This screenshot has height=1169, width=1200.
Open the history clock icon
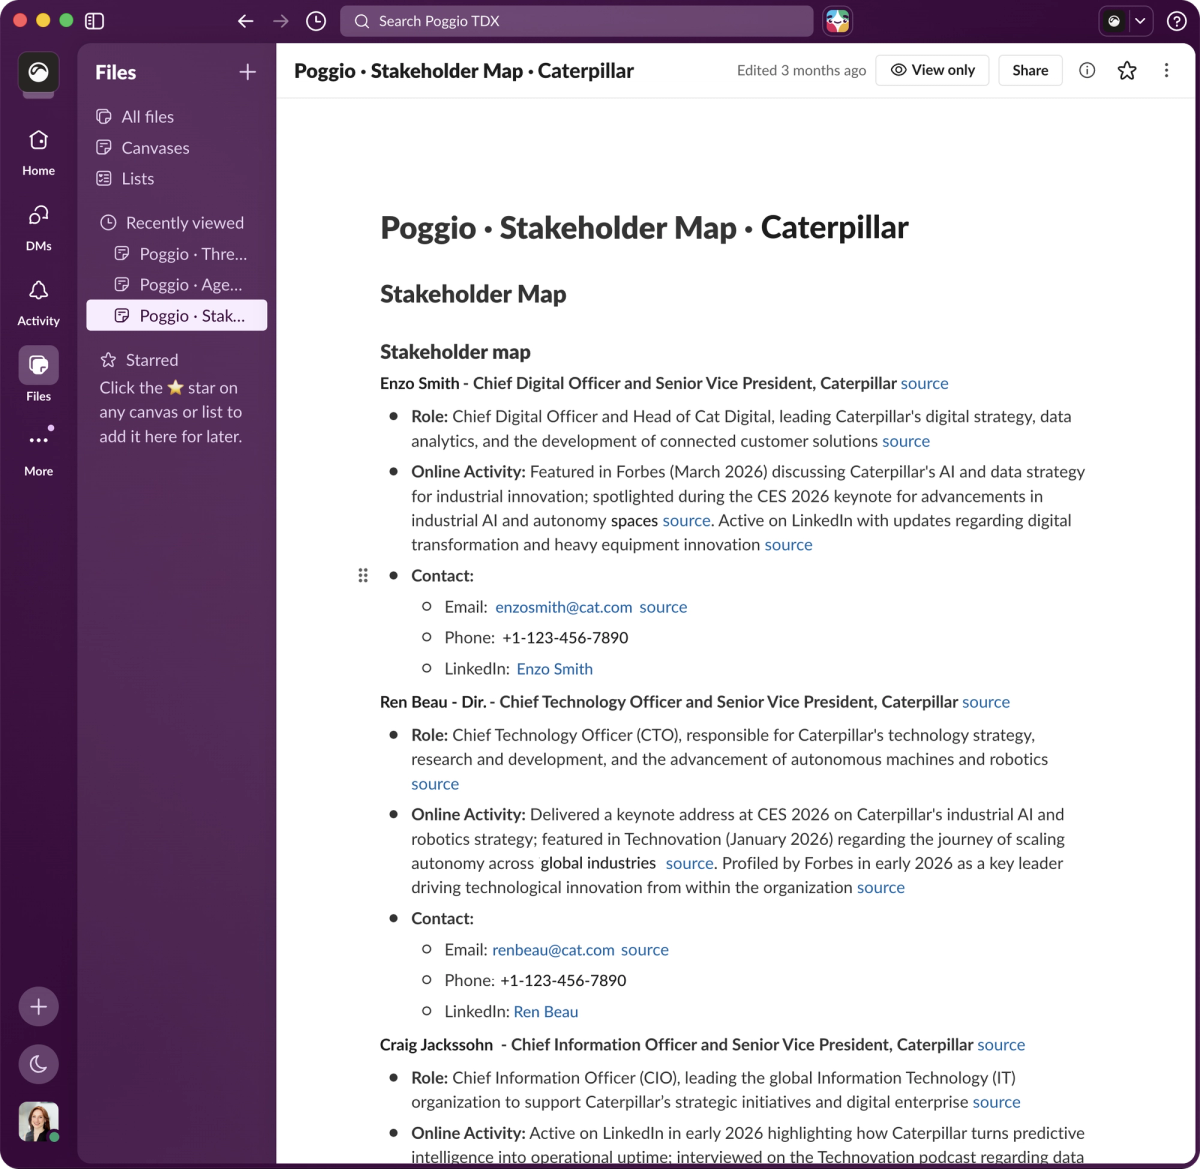tap(316, 21)
